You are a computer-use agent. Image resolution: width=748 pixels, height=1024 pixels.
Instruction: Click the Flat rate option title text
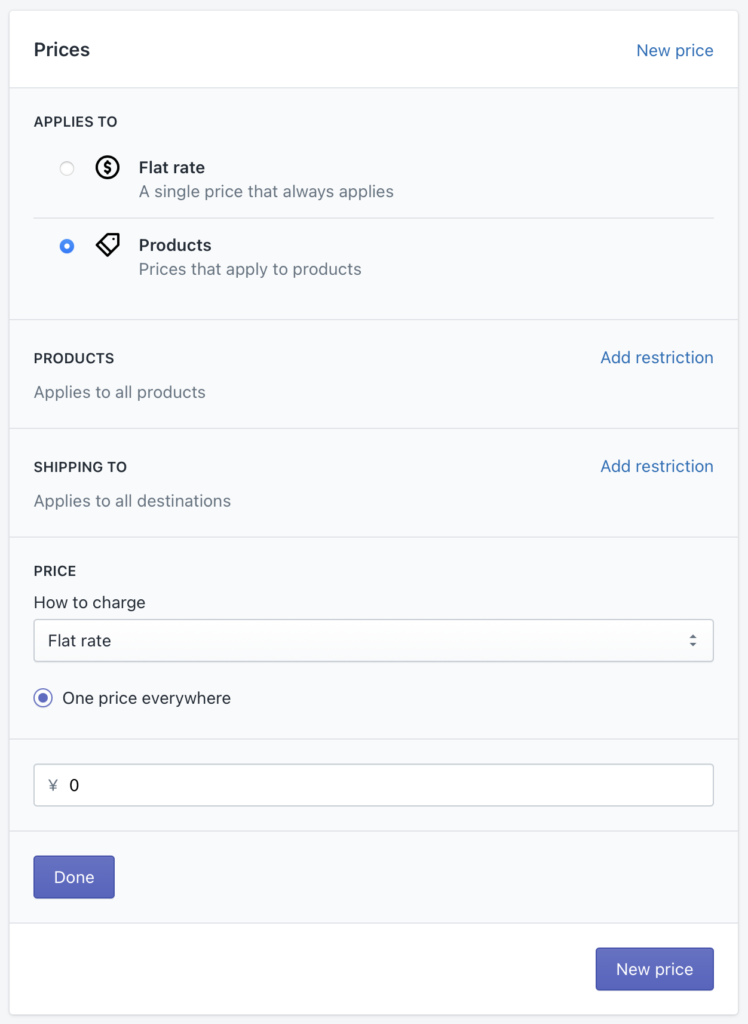[x=172, y=168]
